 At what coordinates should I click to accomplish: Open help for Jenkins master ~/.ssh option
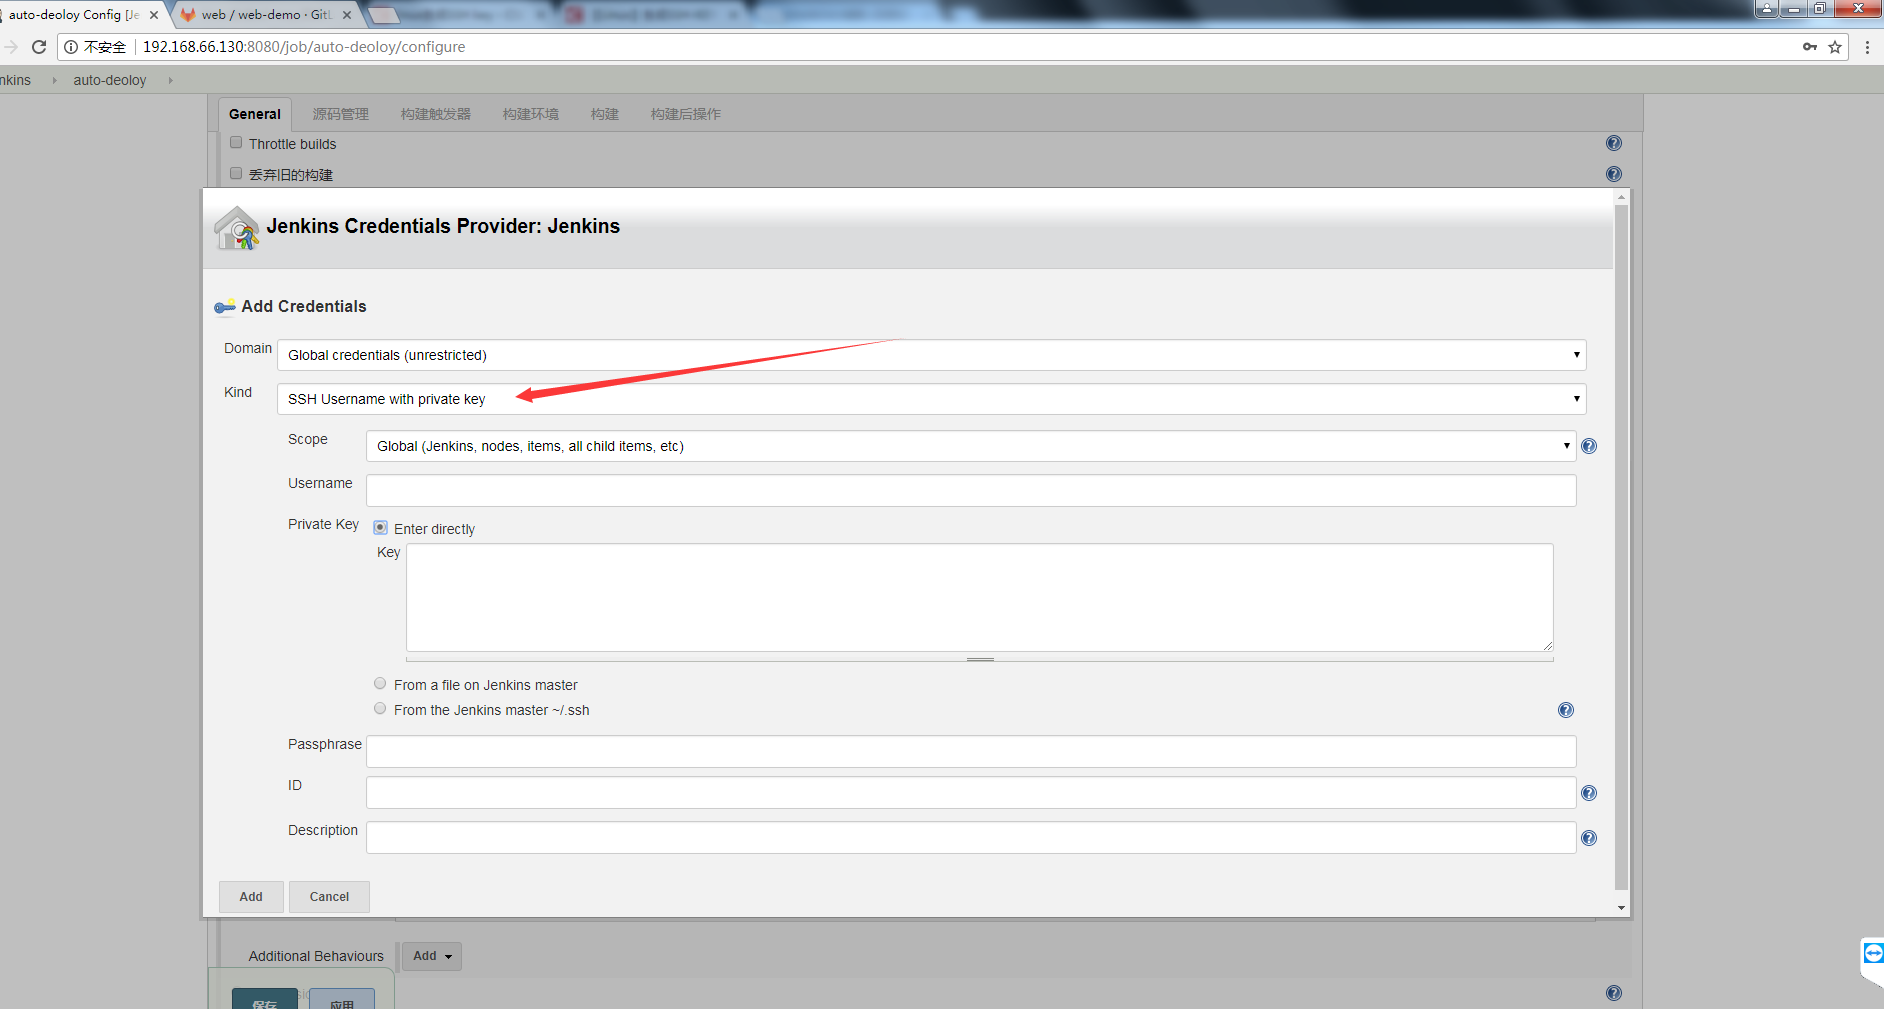point(1566,710)
